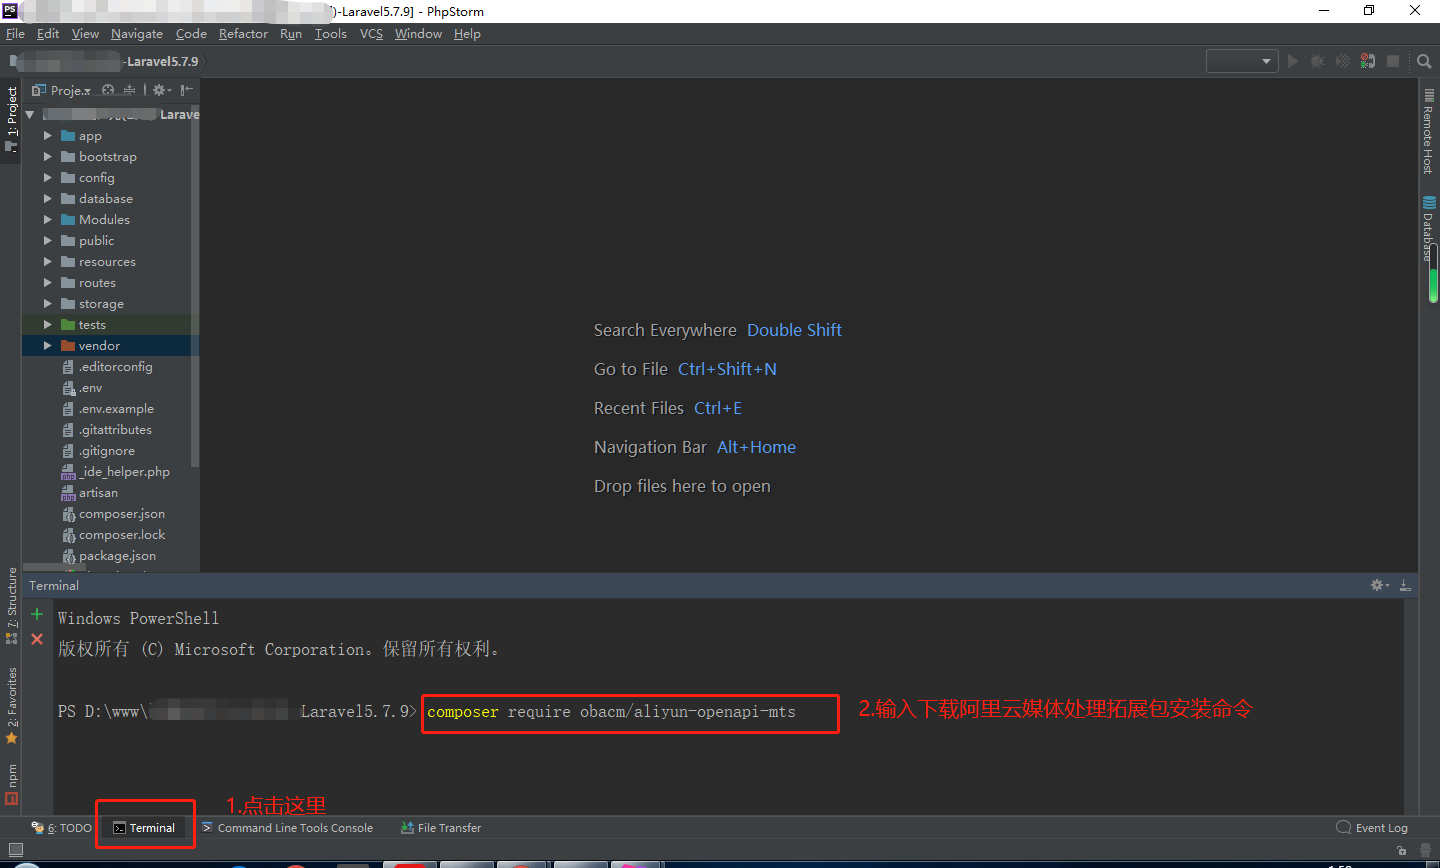1440x868 pixels.
Task: Open the run configuration dropdown
Action: tap(1242, 61)
